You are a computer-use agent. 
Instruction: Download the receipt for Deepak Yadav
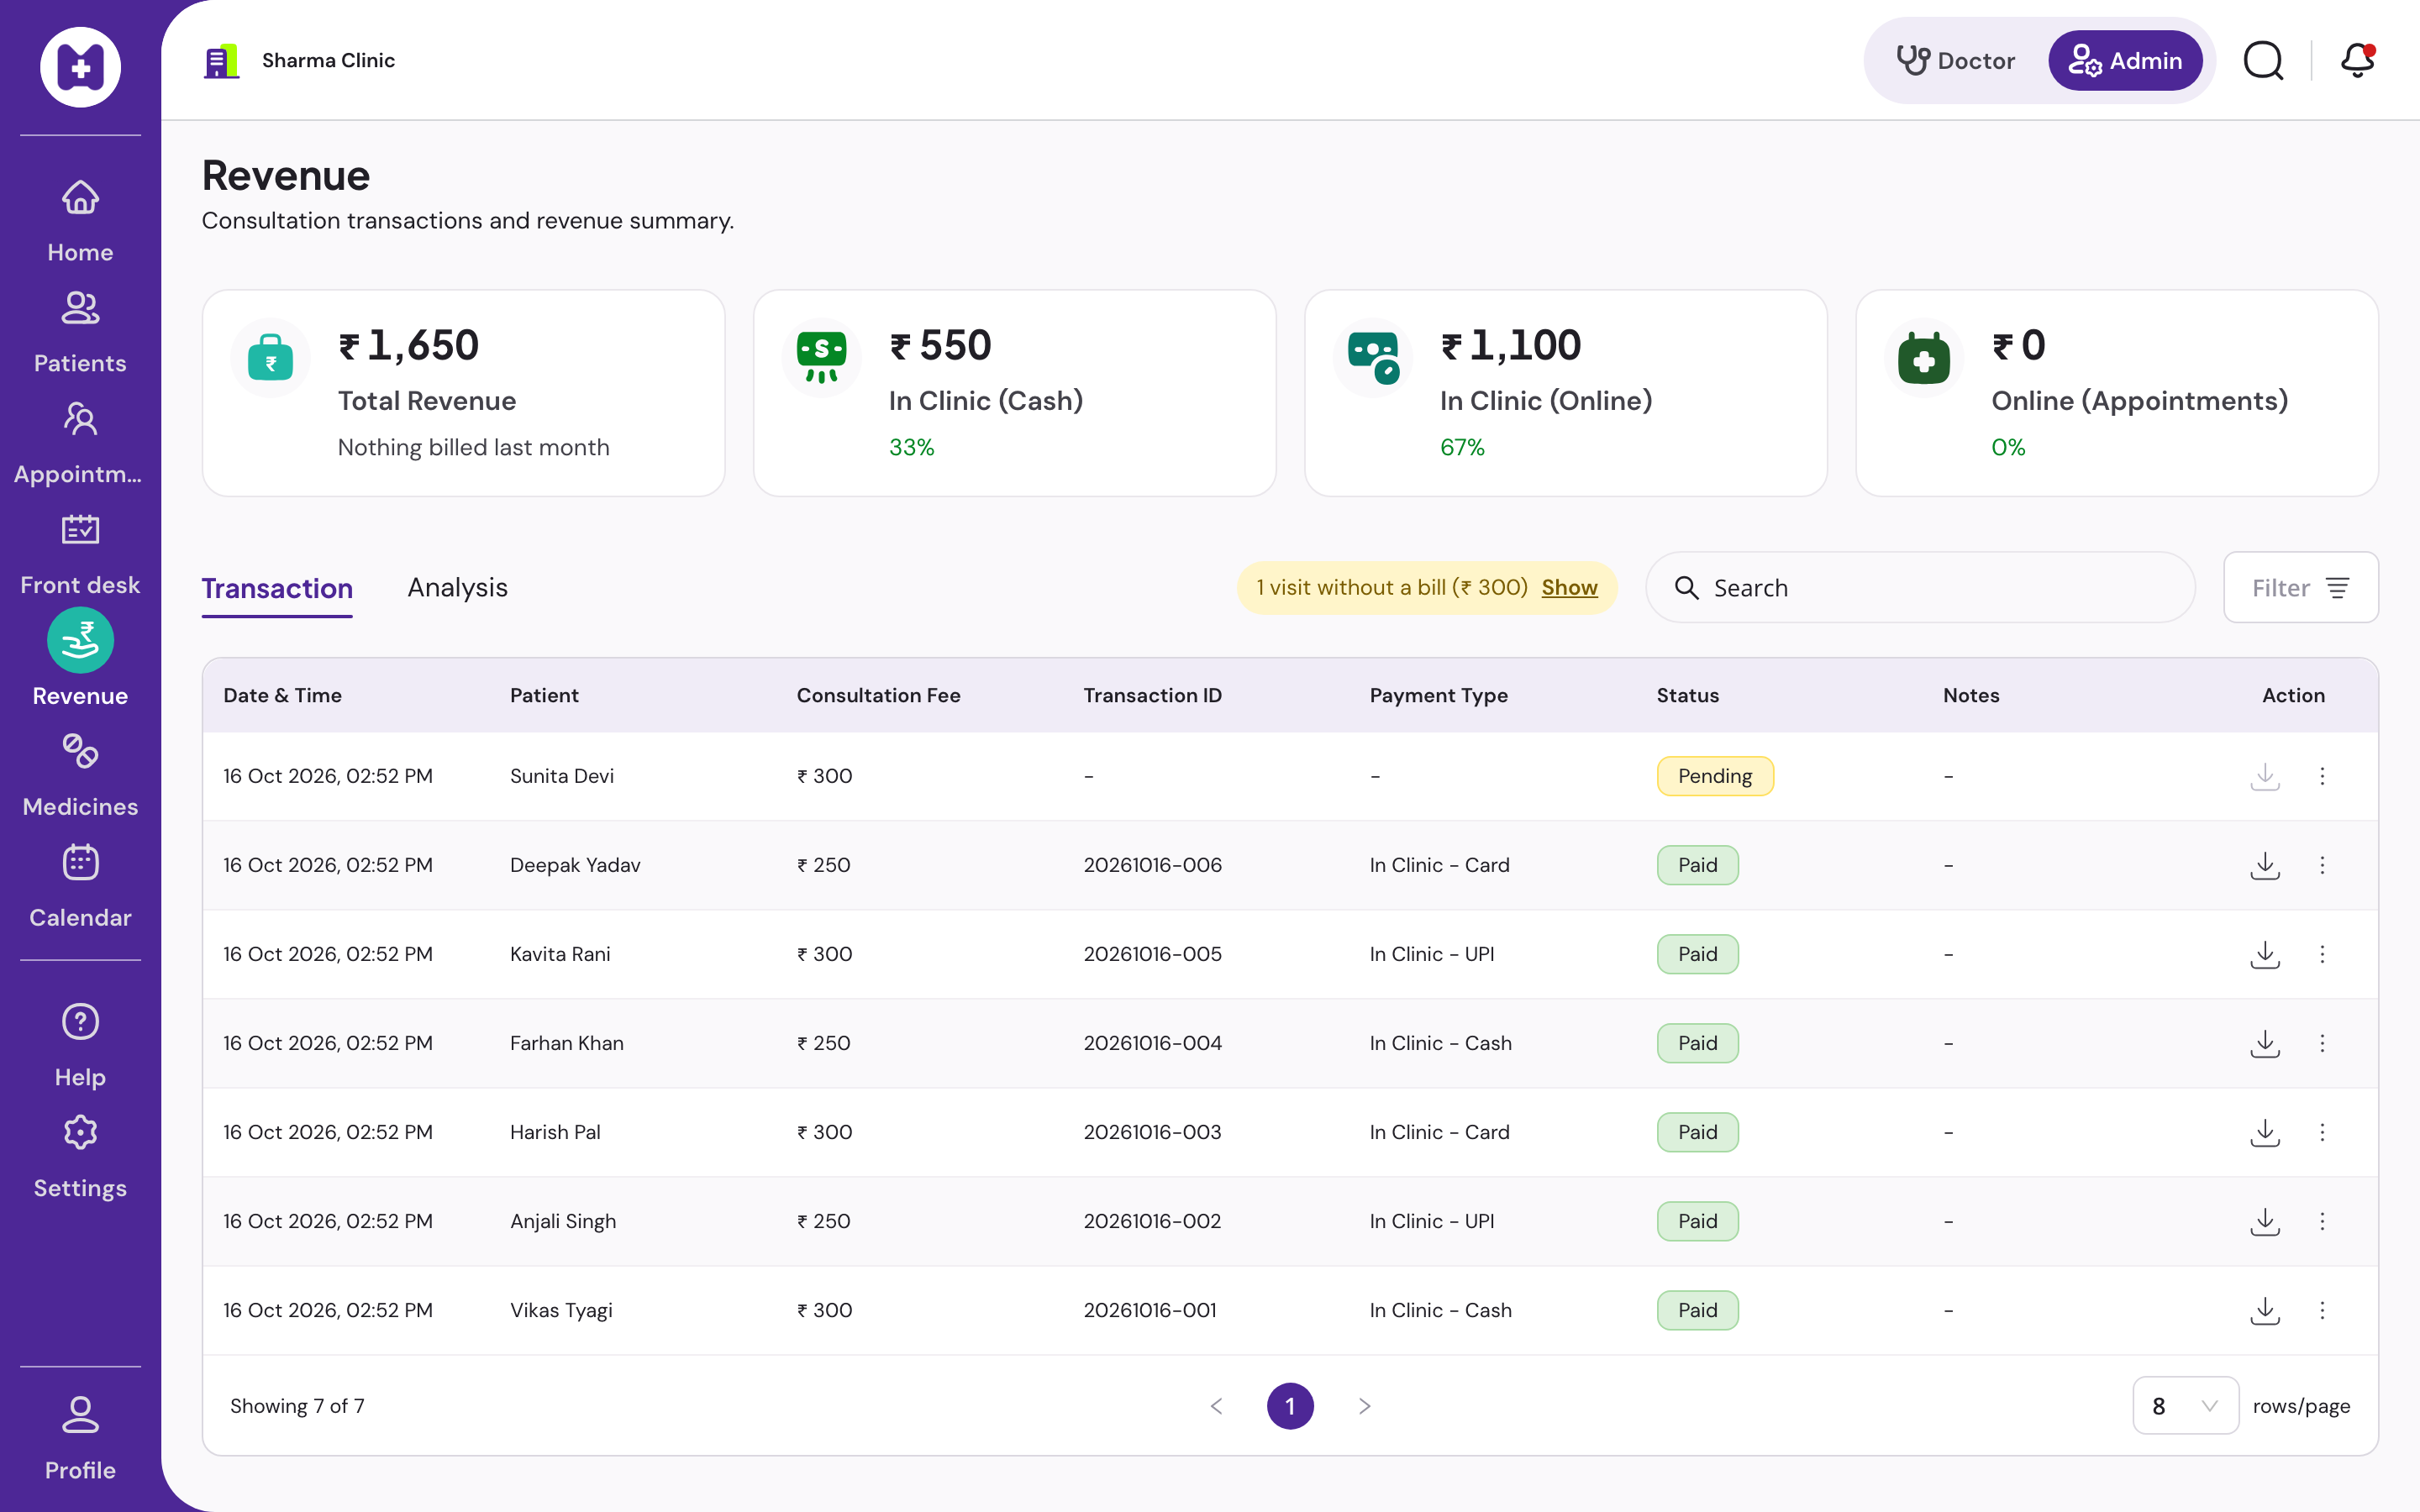[2265, 865]
